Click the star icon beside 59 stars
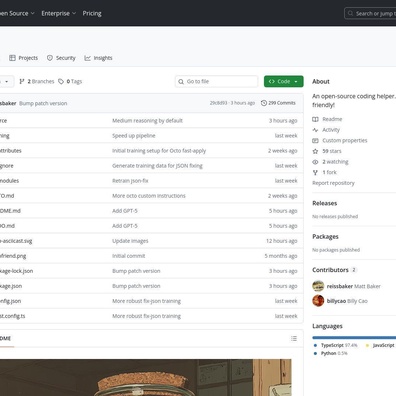 pos(315,151)
